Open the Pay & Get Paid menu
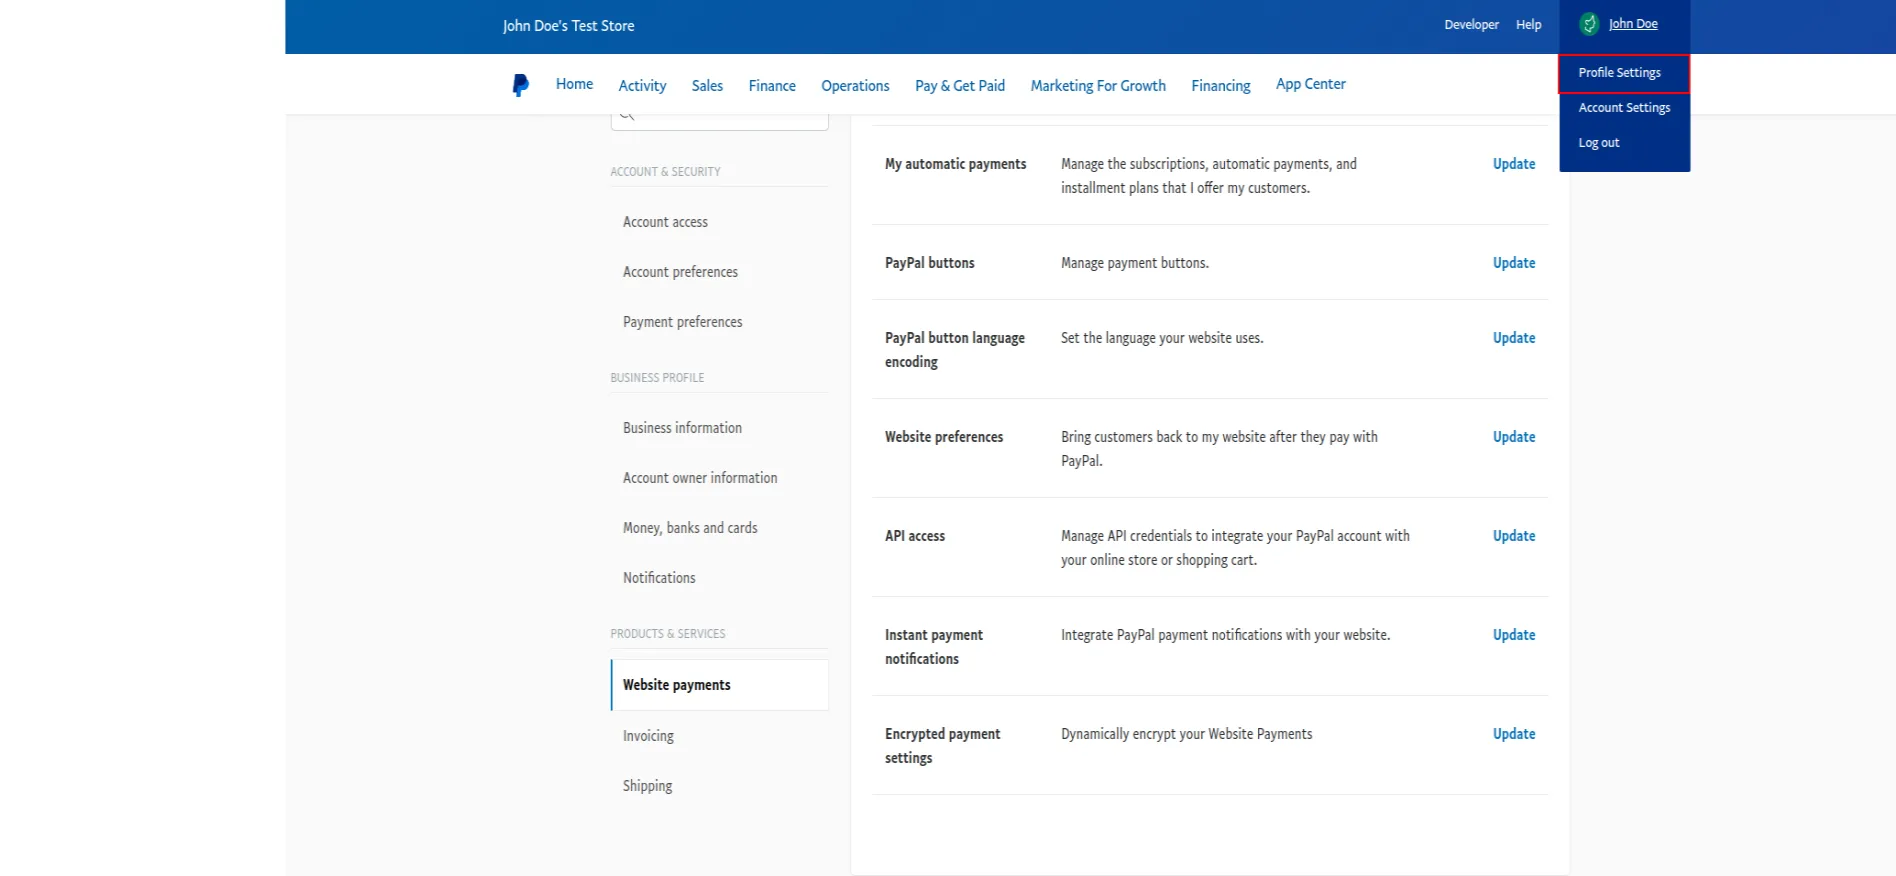This screenshot has height=876, width=1896. (x=960, y=86)
